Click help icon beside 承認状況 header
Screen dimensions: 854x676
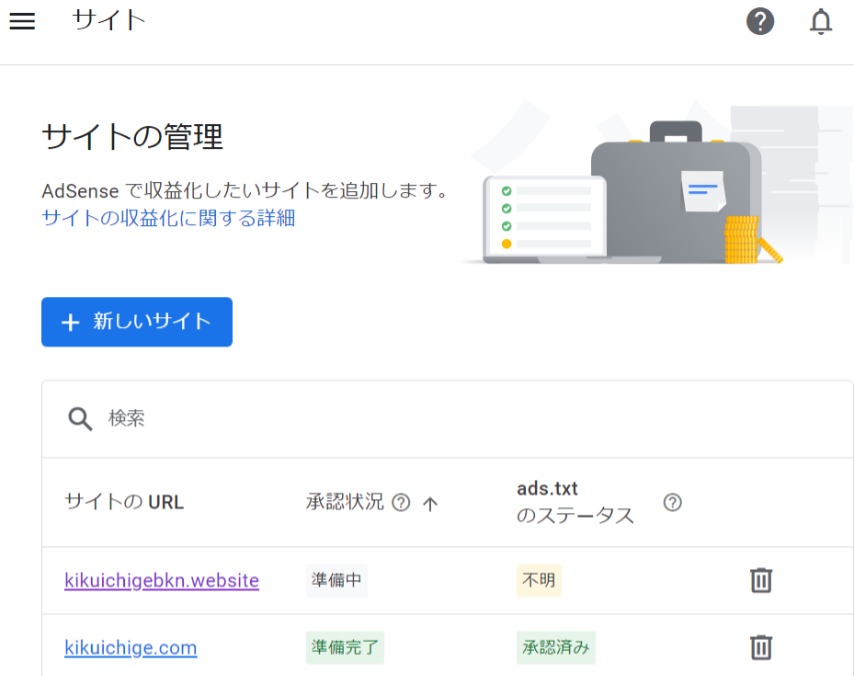pos(401,503)
